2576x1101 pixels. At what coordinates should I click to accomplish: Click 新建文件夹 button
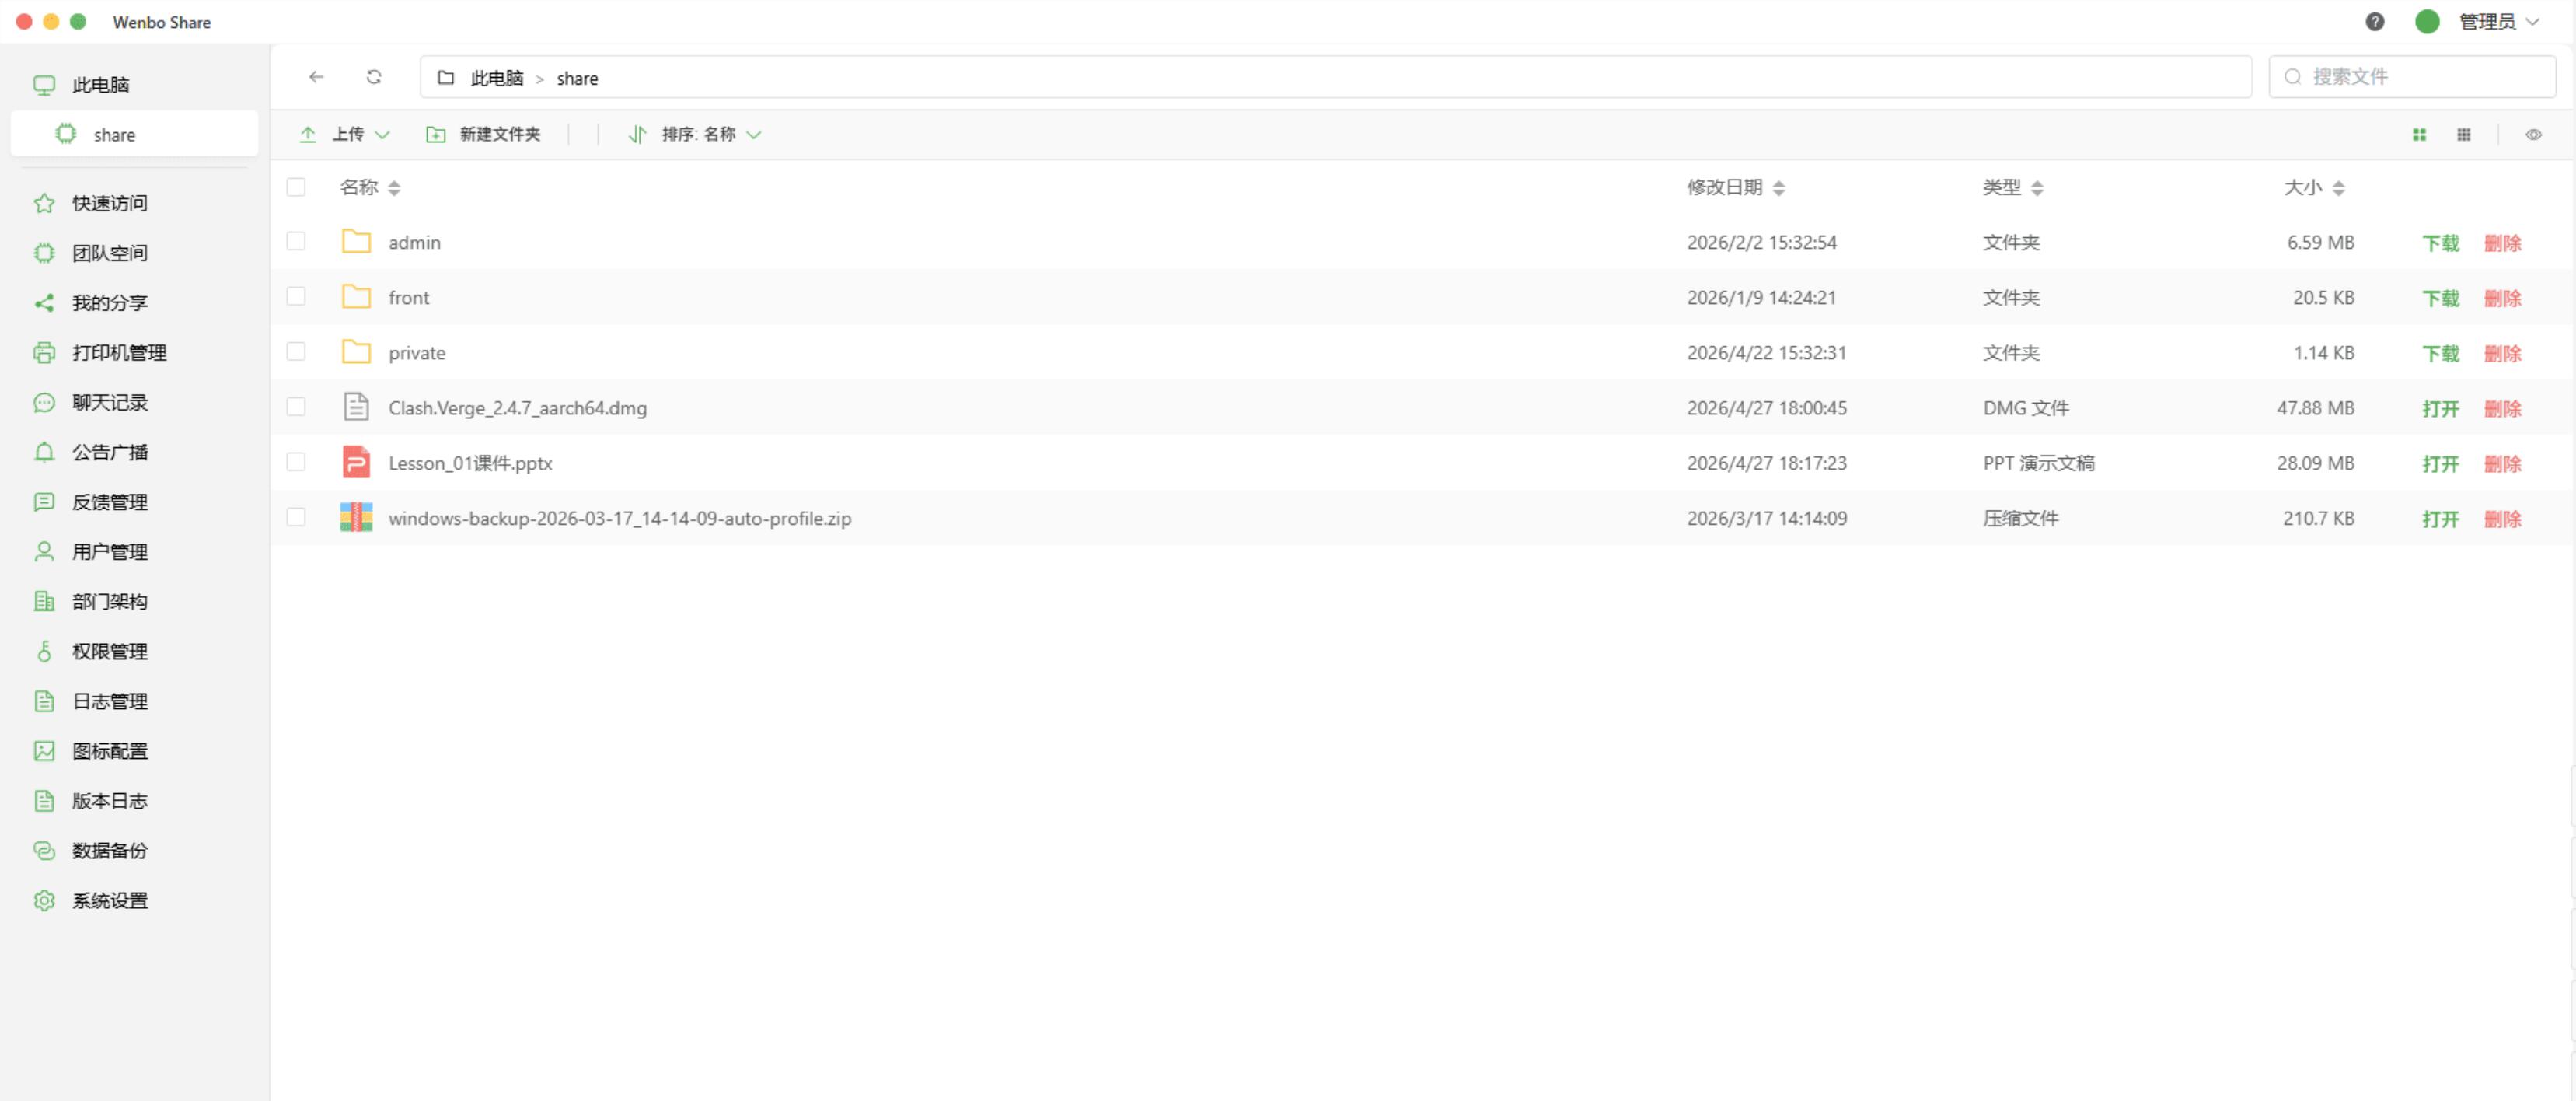pyautogui.click(x=484, y=134)
